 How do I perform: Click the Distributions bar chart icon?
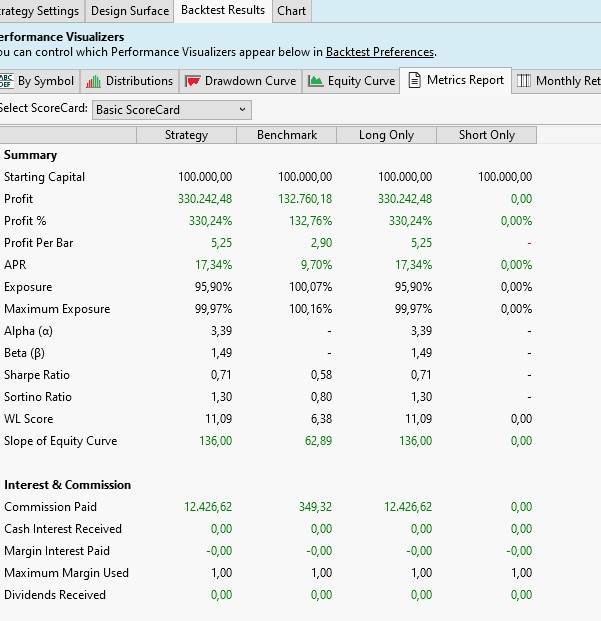93,81
